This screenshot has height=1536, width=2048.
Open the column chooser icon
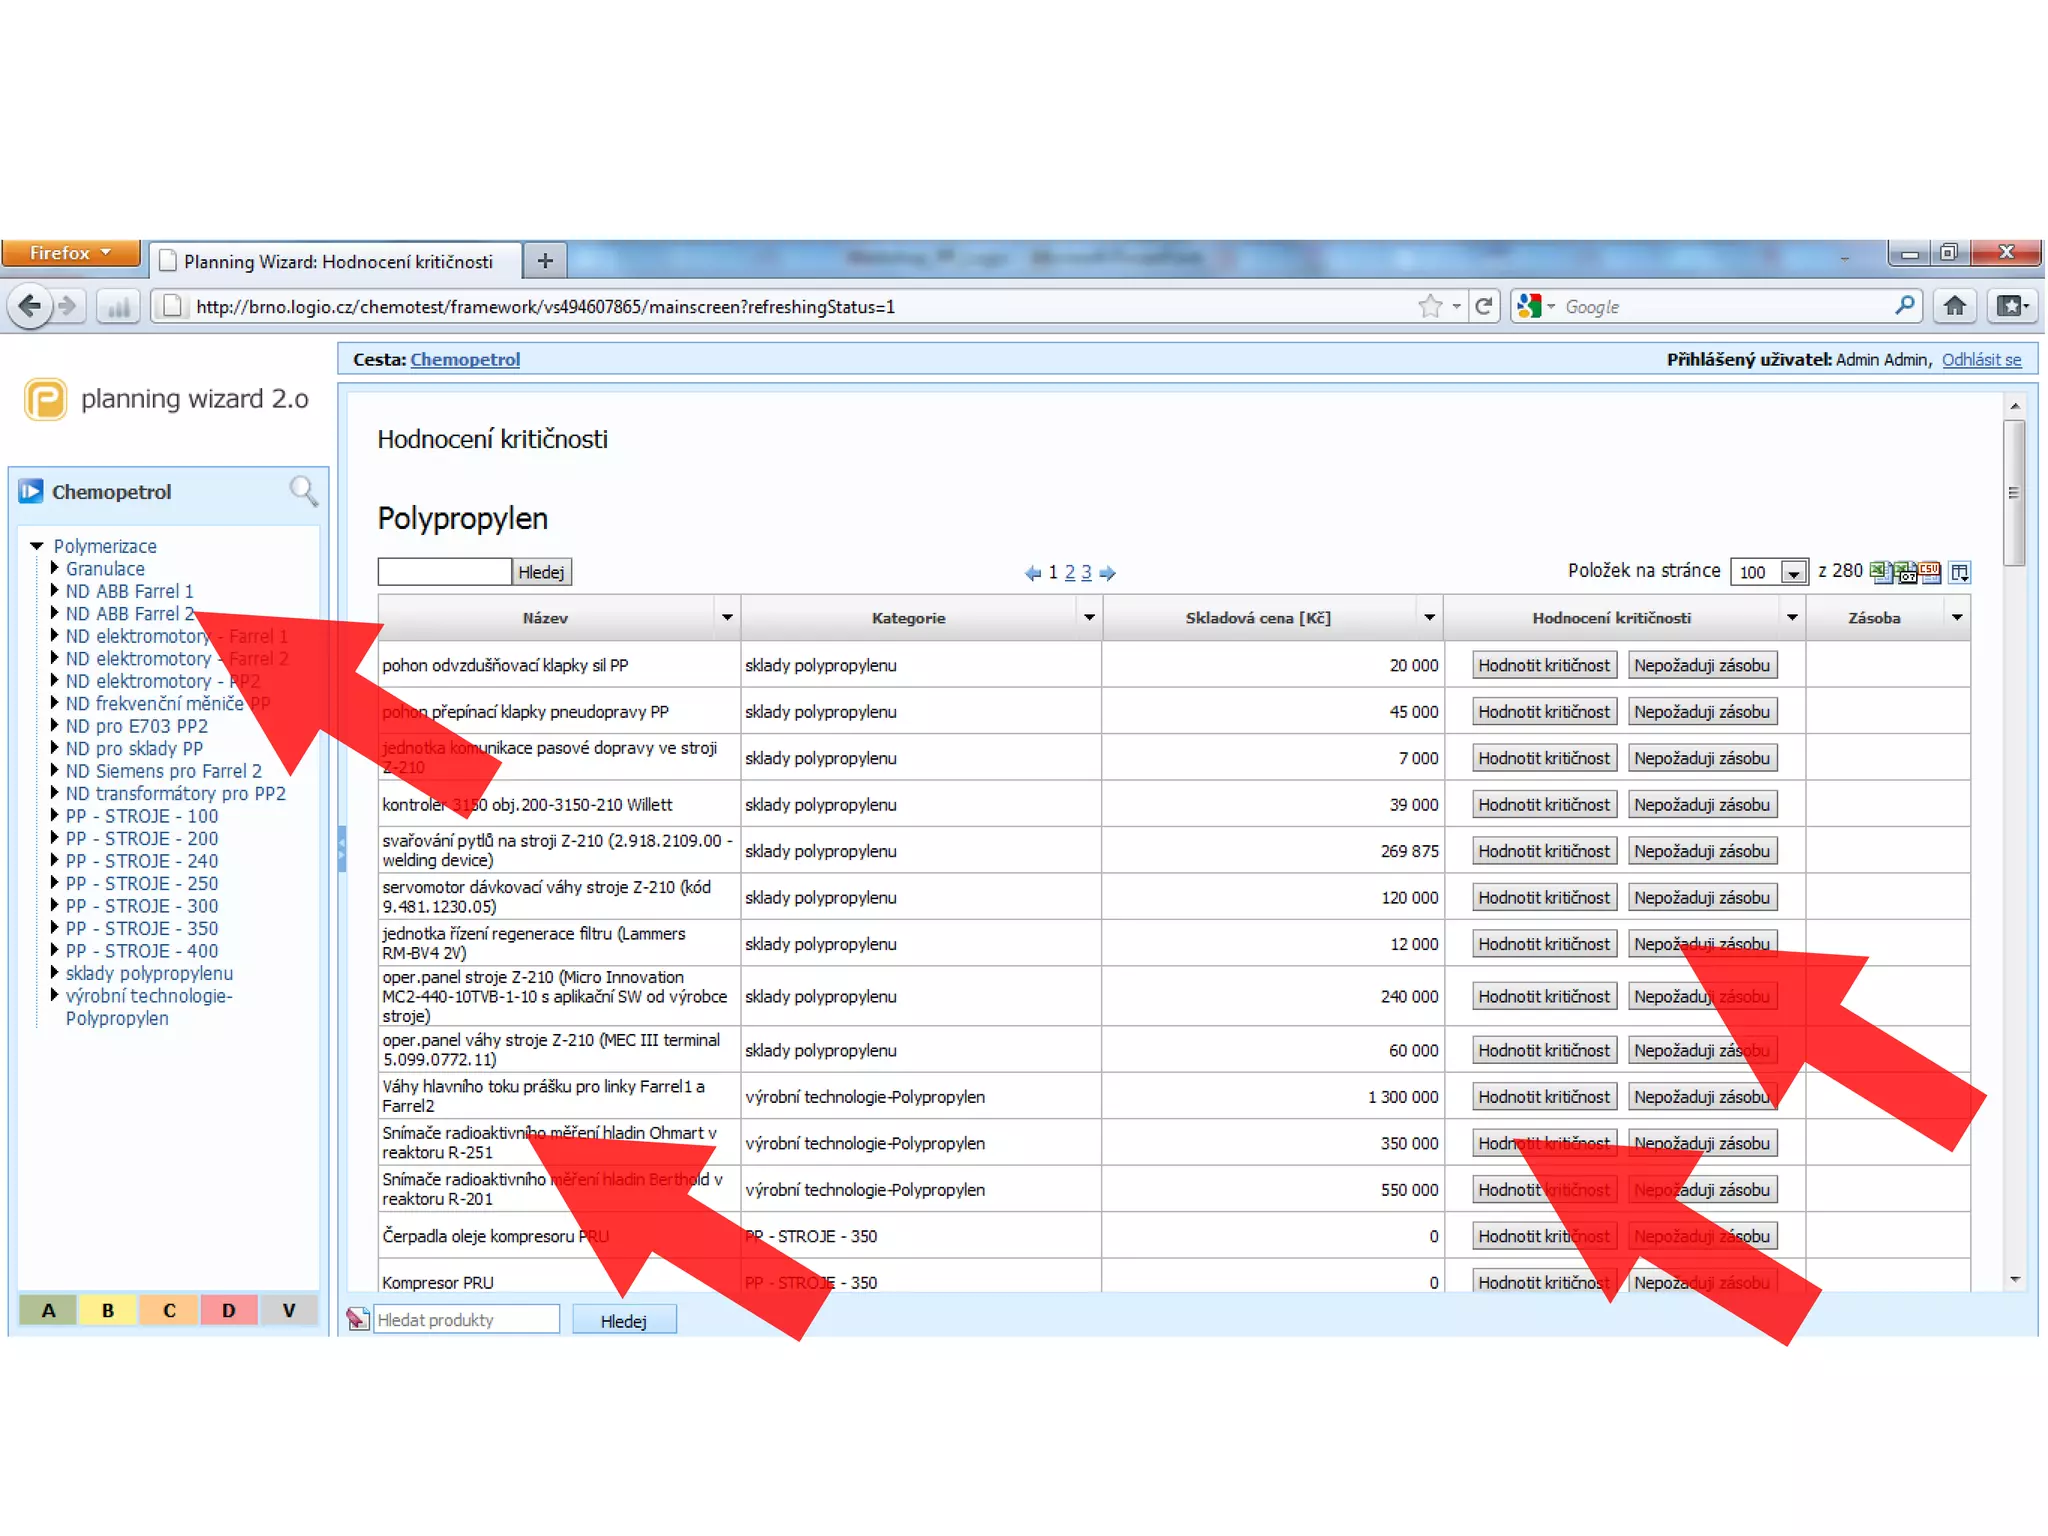coord(1959,572)
